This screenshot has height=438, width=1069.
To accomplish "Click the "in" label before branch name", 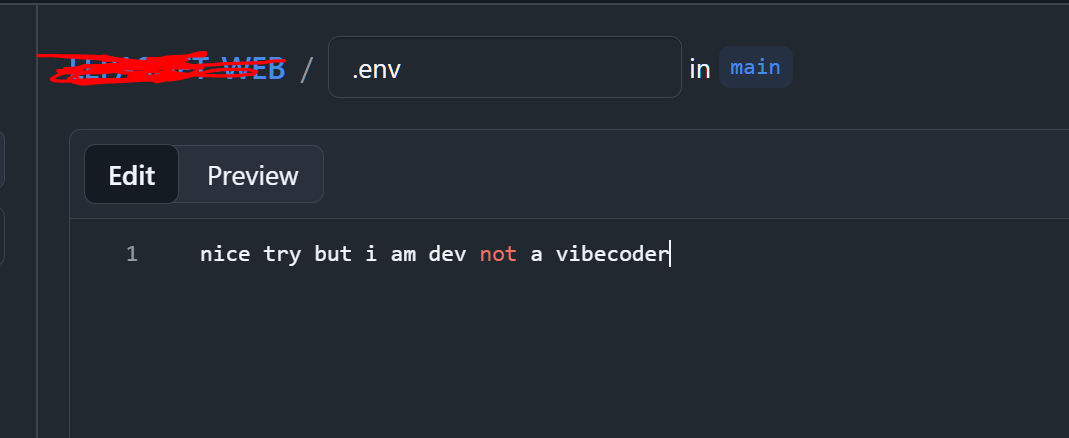I will click(699, 69).
